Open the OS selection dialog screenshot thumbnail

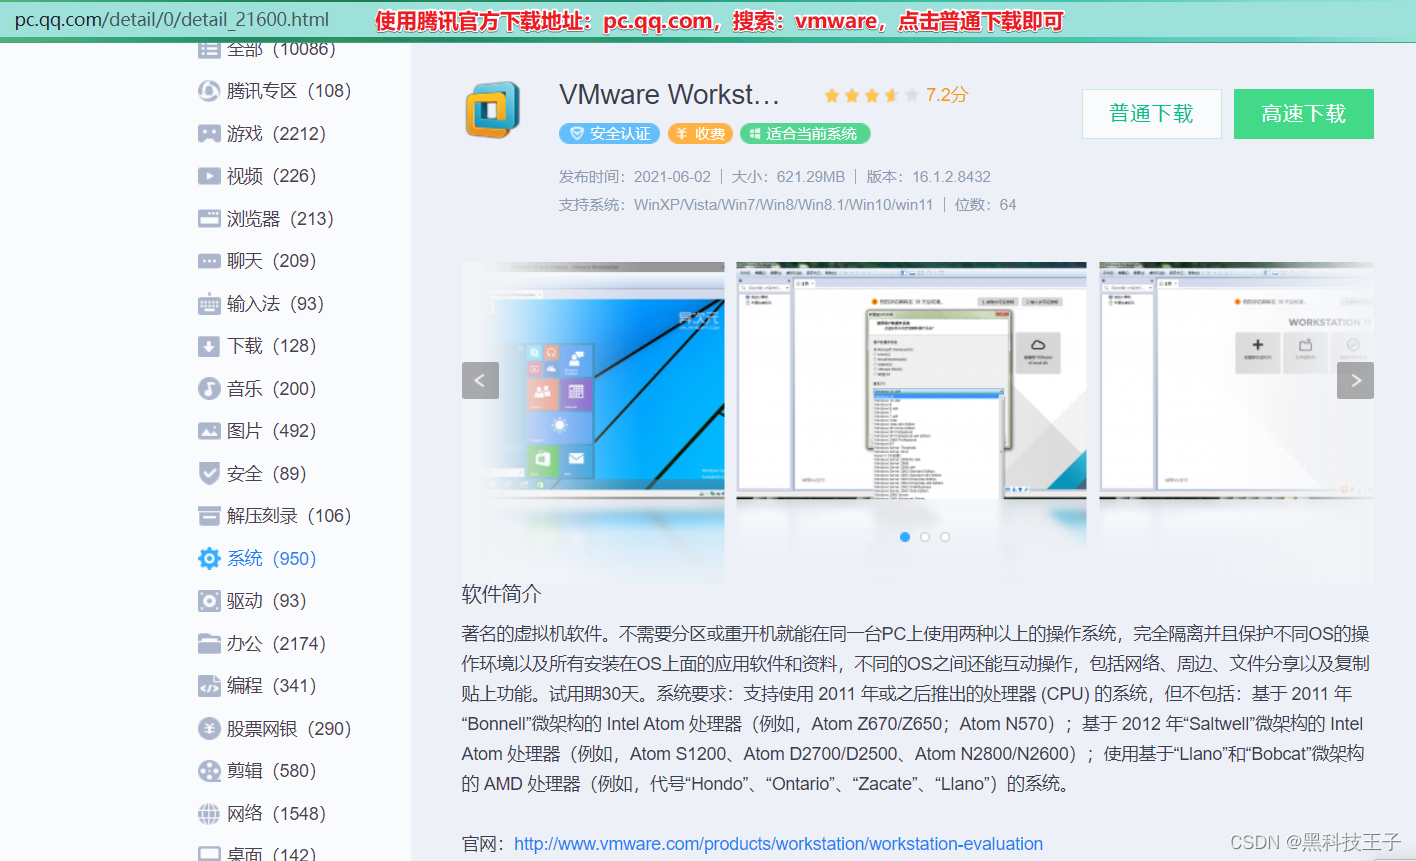pos(911,380)
